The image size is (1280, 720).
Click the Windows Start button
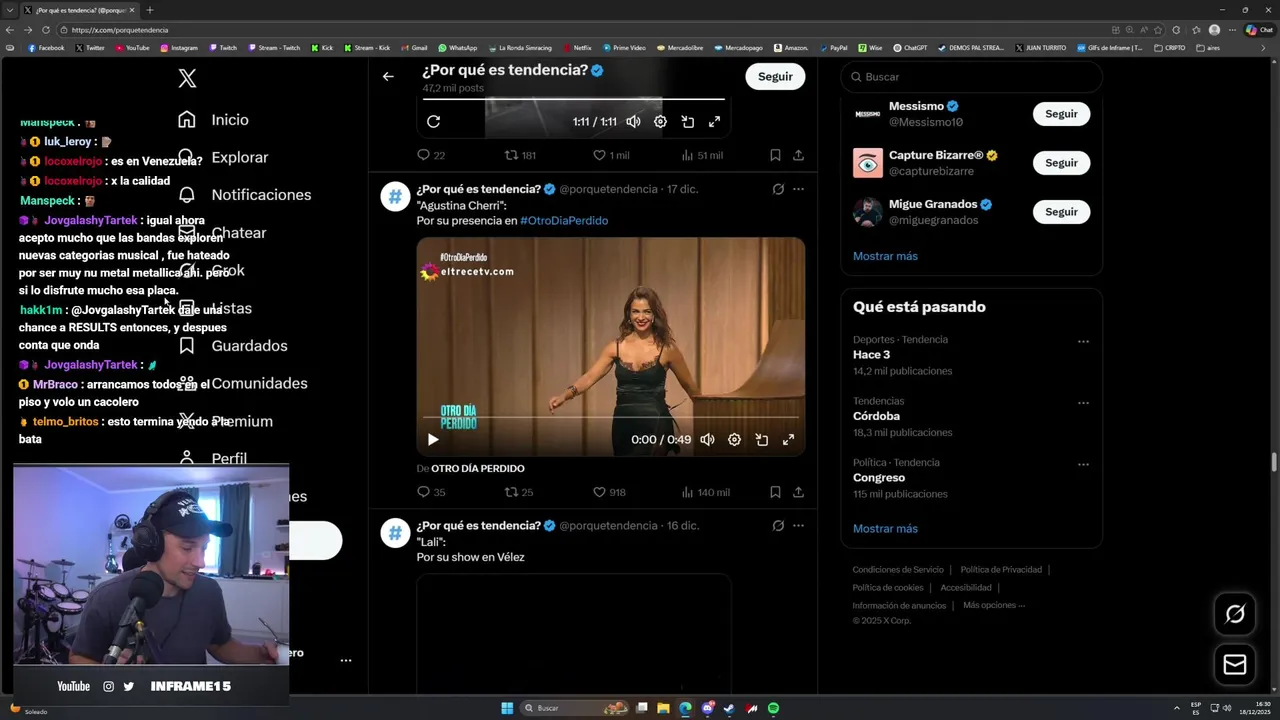pyautogui.click(x=507, y=708)
